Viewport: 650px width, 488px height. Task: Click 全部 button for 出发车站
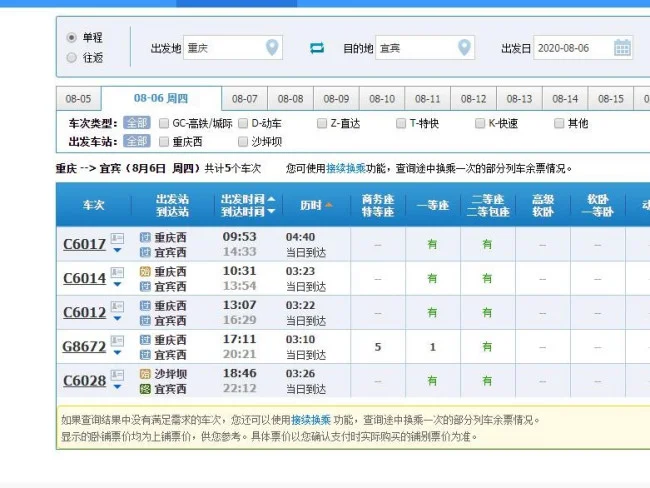point(137,141)
